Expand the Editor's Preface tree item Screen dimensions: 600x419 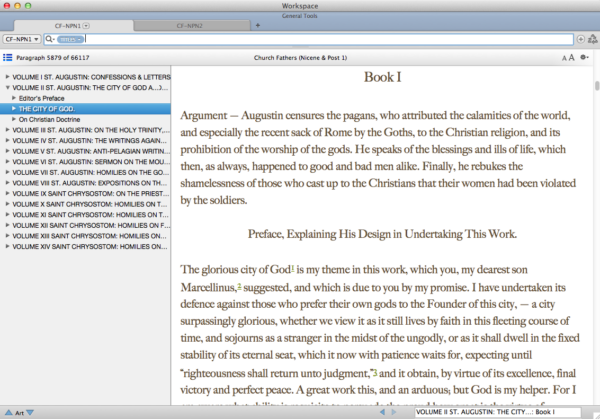point(14,97)
